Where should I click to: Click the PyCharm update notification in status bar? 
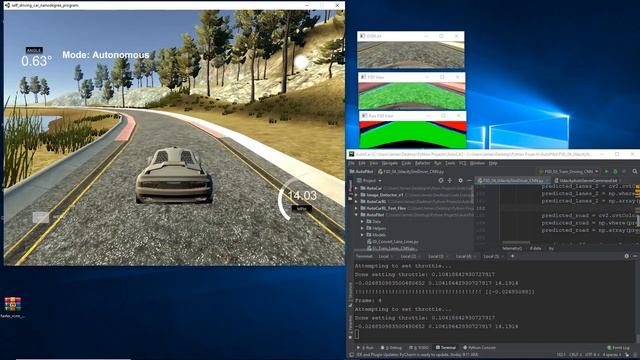point(418,355)
